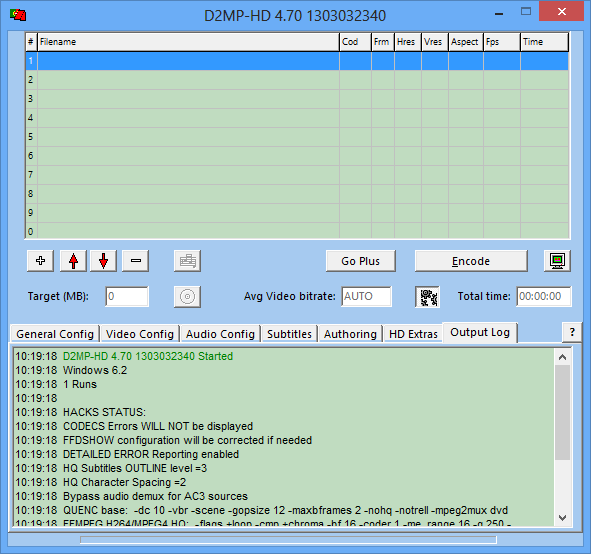Move selected file up with red arrow
The width and height of the screenshot is (591, 554).
point(73,260)
